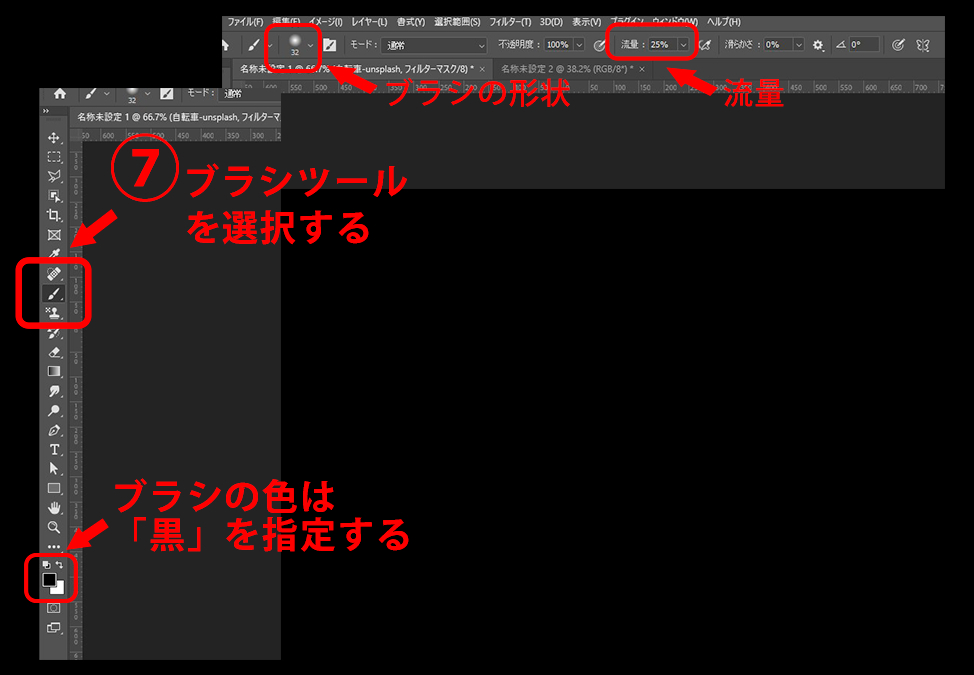The image size is (974, 675).
Task: Select the Rectangle shape tool
Action: 54,488
